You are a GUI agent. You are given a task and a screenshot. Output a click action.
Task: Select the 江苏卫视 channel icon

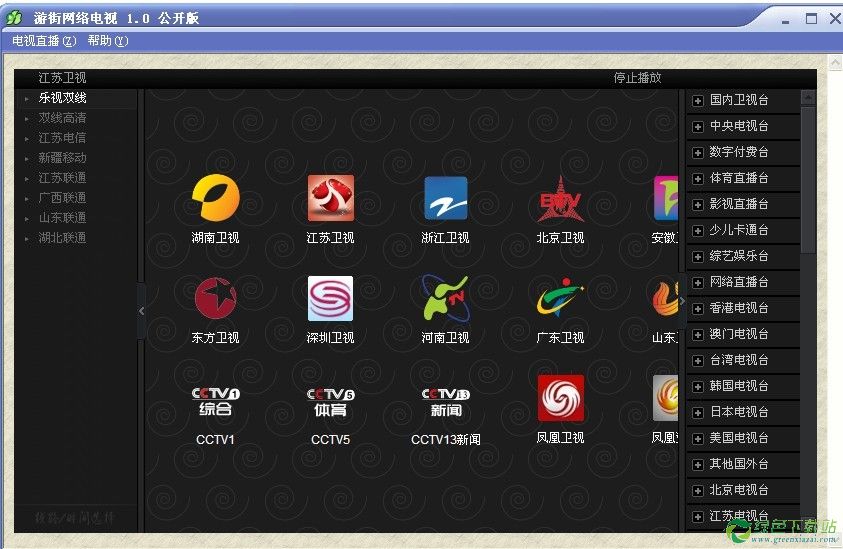[x=330, y=198]
